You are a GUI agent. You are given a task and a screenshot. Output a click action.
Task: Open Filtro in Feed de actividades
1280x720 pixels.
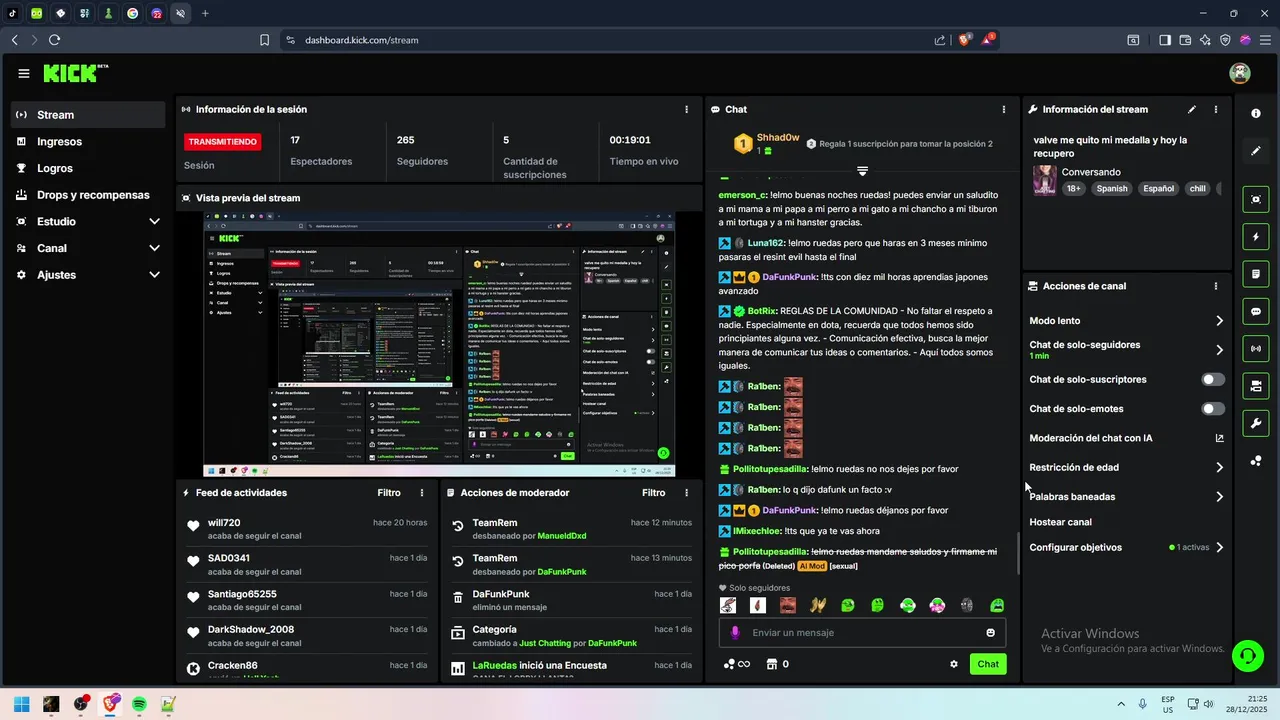pyautogui.click(x=389, y=493)
